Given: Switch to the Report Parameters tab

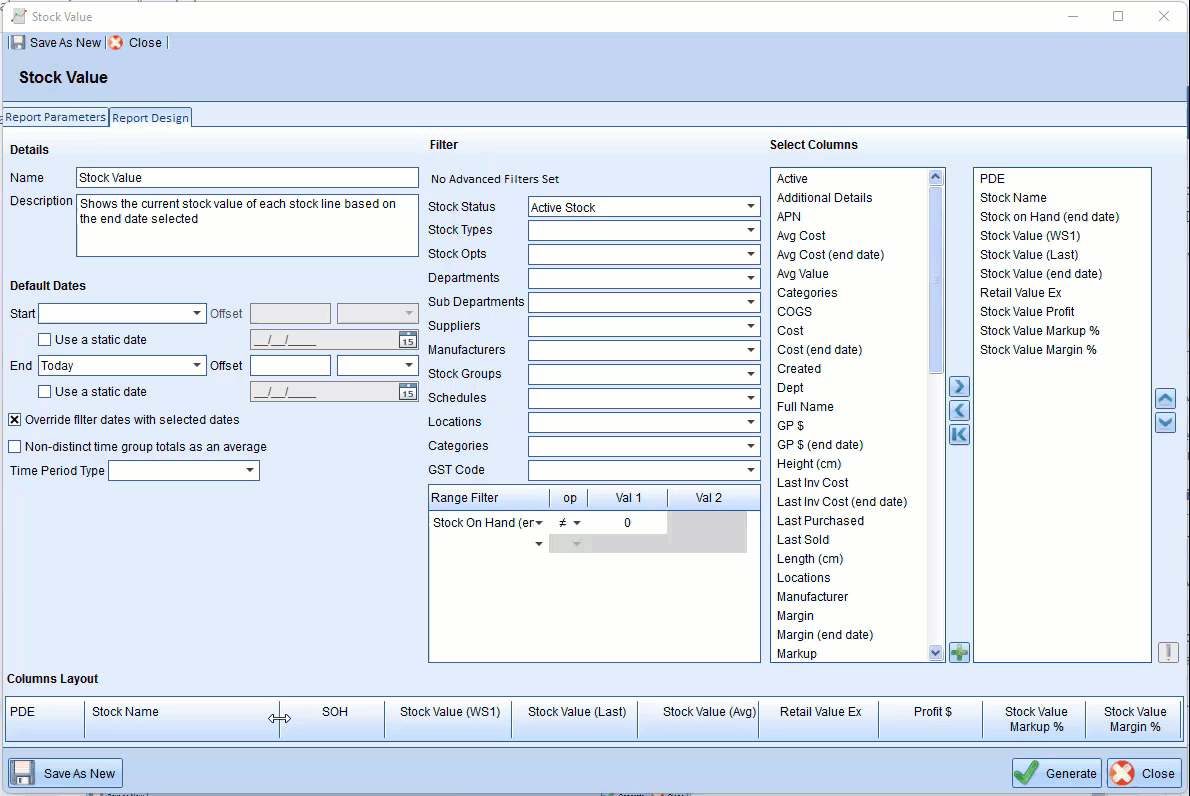Looking at the screenshot, I should [55, 117].
